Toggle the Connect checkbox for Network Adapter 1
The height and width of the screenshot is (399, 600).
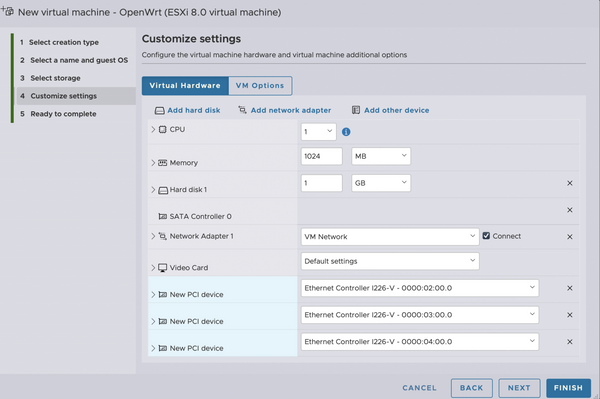tap(486, 236)
